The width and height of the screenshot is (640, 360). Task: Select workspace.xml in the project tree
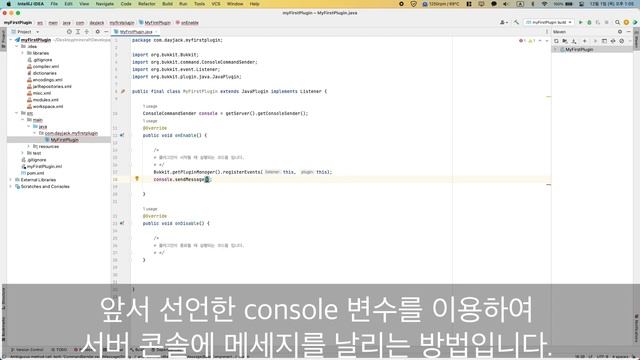[x=48, y=107]
